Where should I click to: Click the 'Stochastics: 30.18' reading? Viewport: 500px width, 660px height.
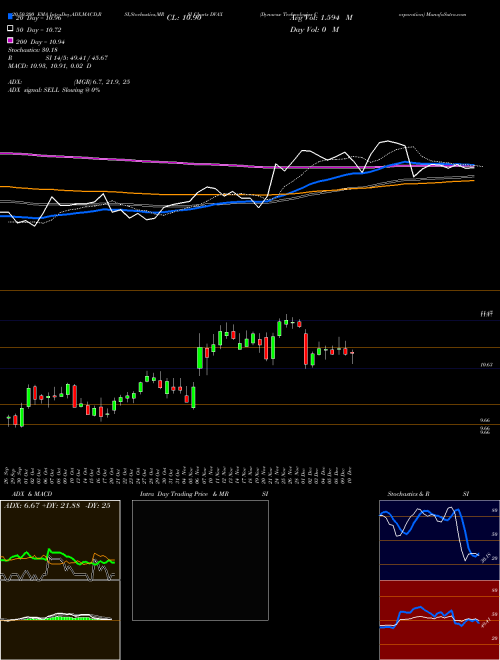32,50
